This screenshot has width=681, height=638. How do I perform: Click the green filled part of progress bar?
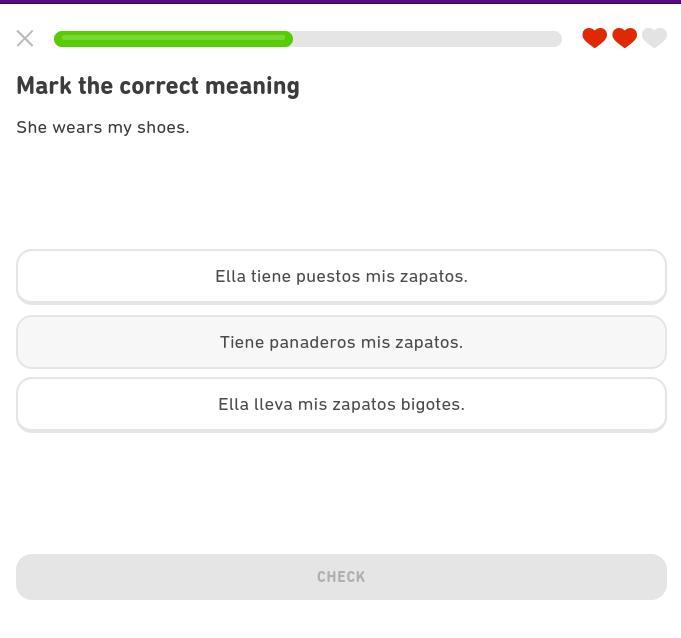173,39
